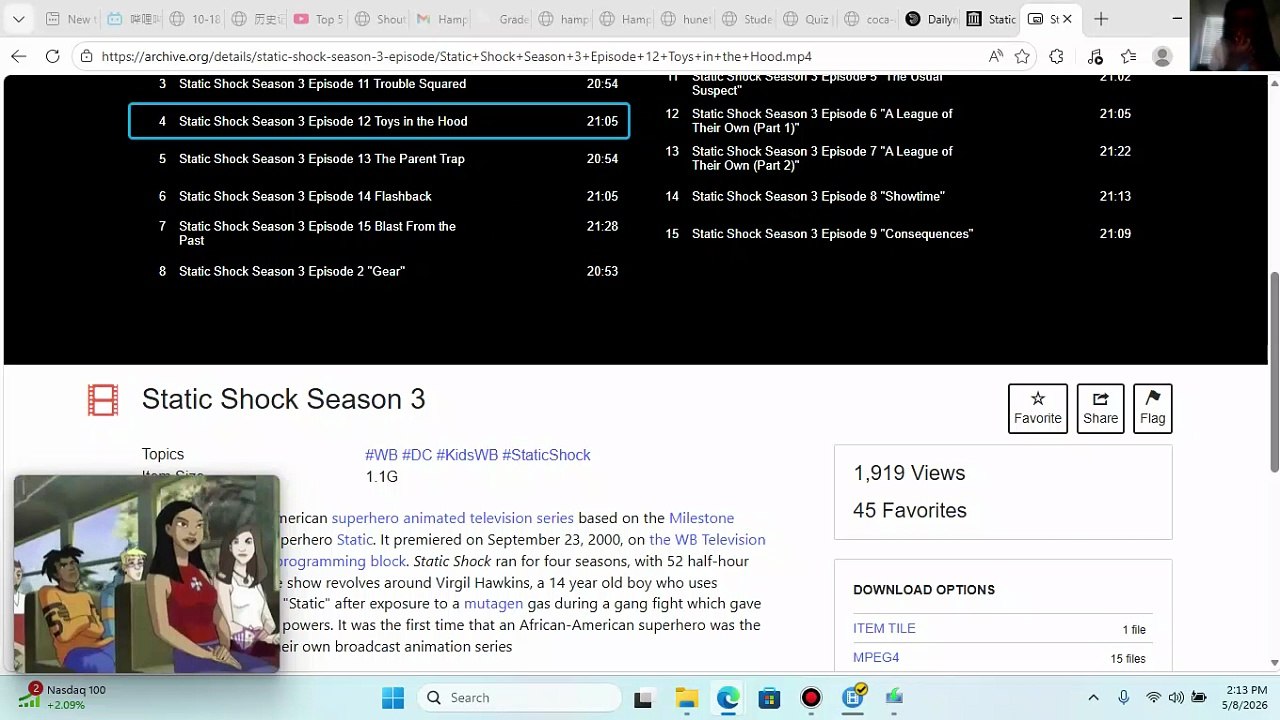Screen dimensions: 1280x720
Task: Open the battery tray icon
Action: coord(1199,698)
